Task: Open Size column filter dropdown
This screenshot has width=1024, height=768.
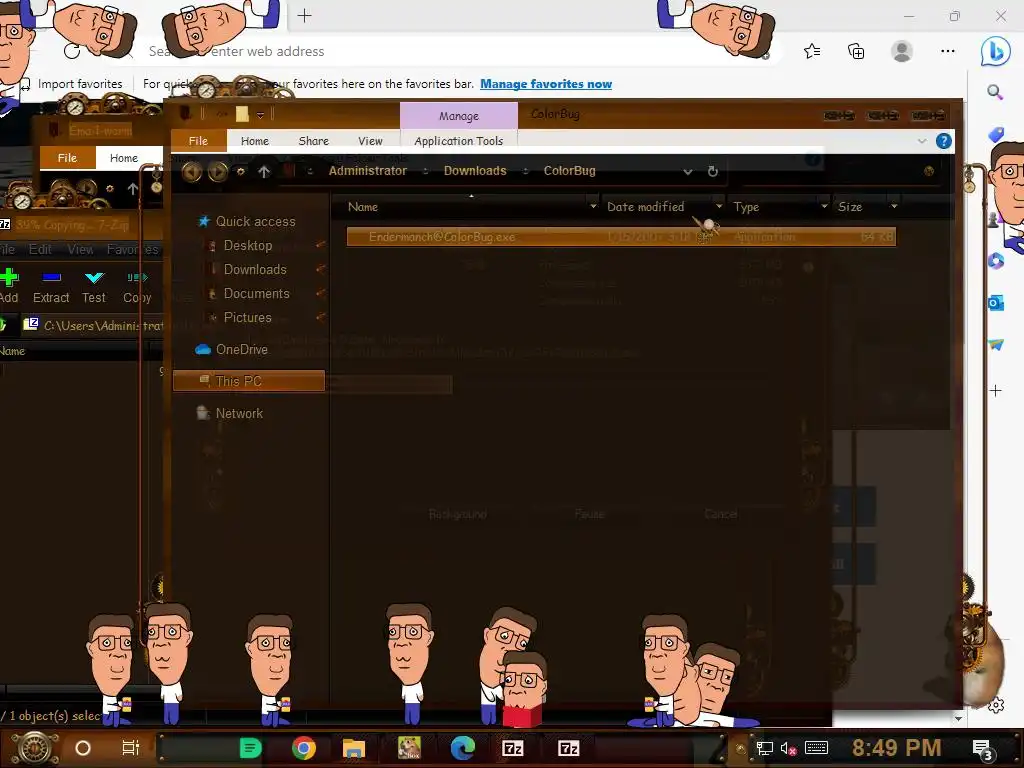Action: (x=894, y=206)
